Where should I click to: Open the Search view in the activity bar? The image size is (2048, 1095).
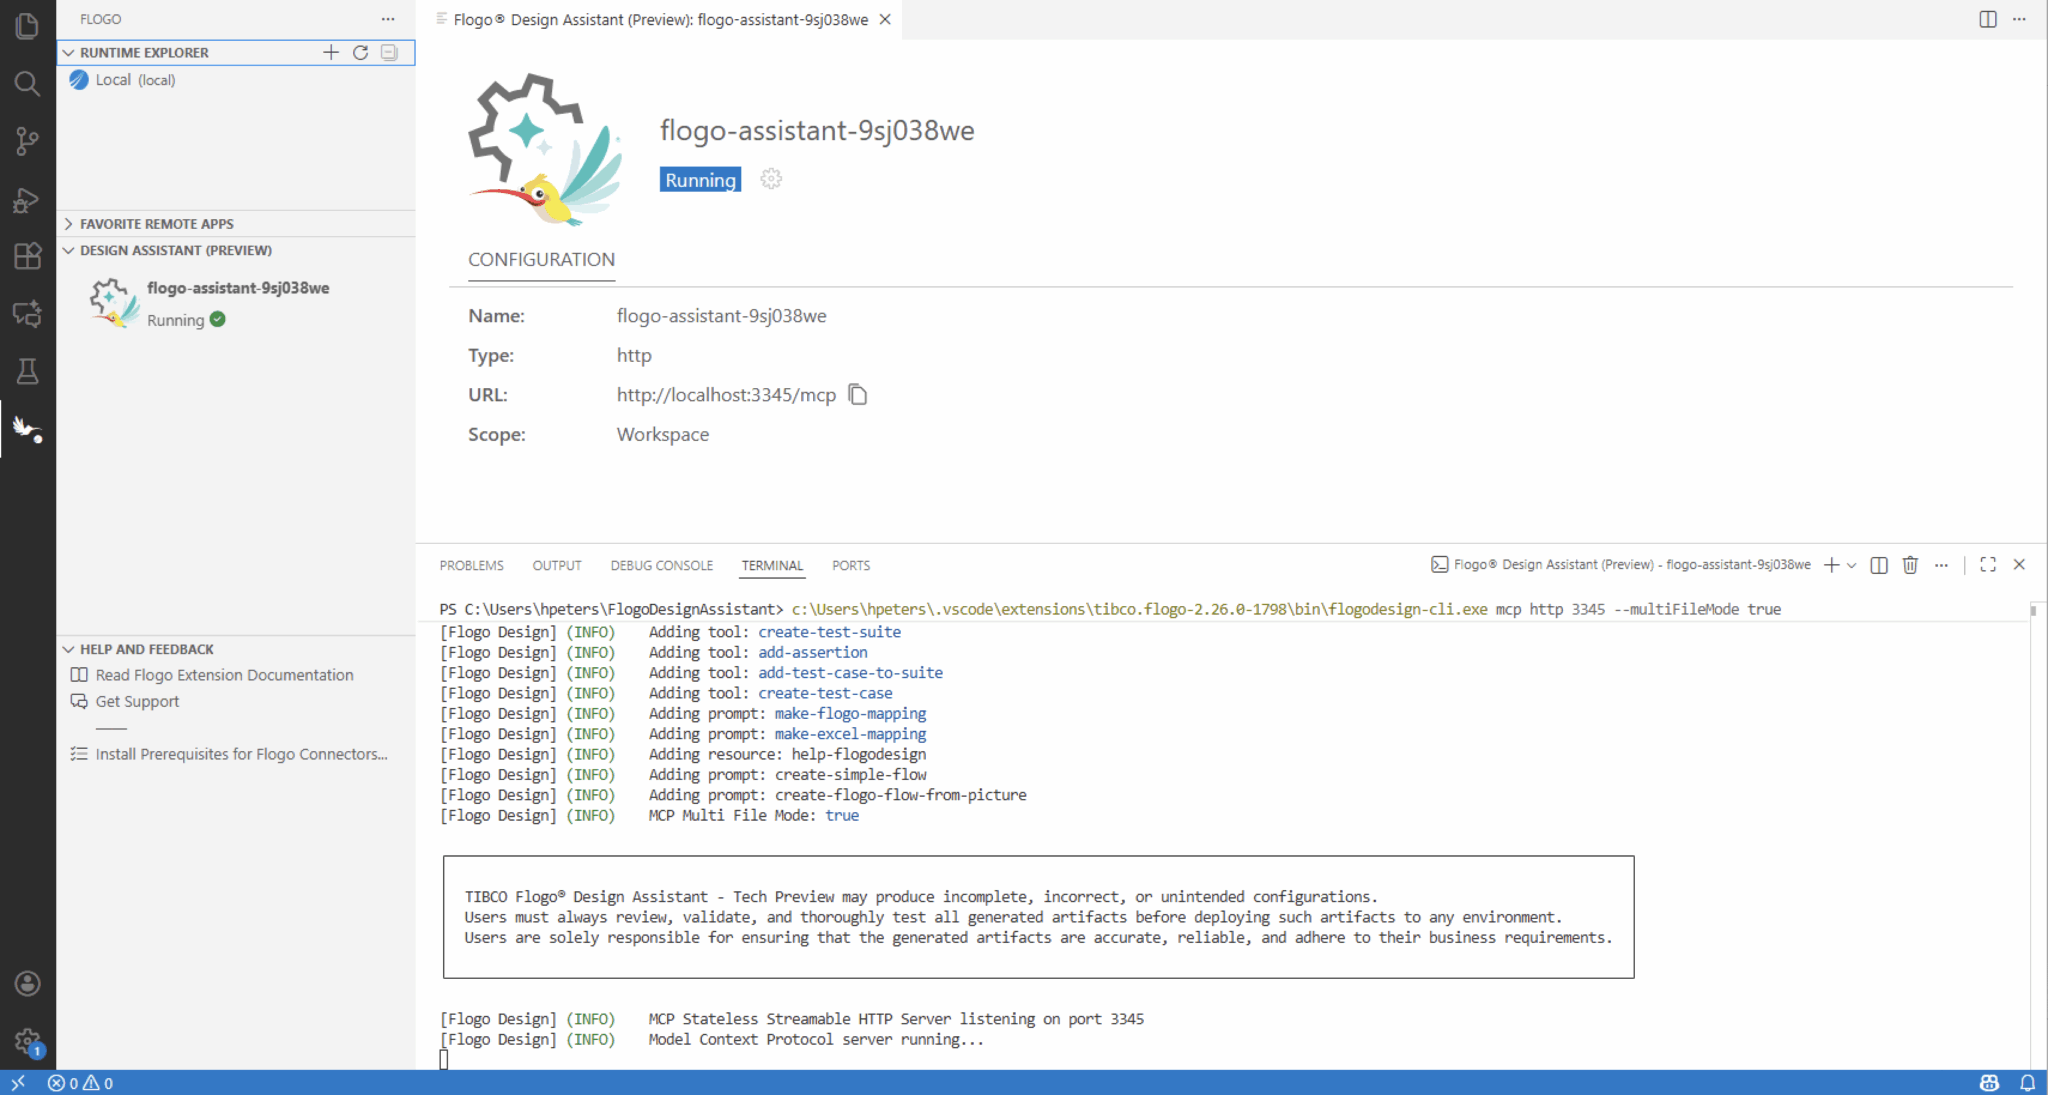coord(27,83)
